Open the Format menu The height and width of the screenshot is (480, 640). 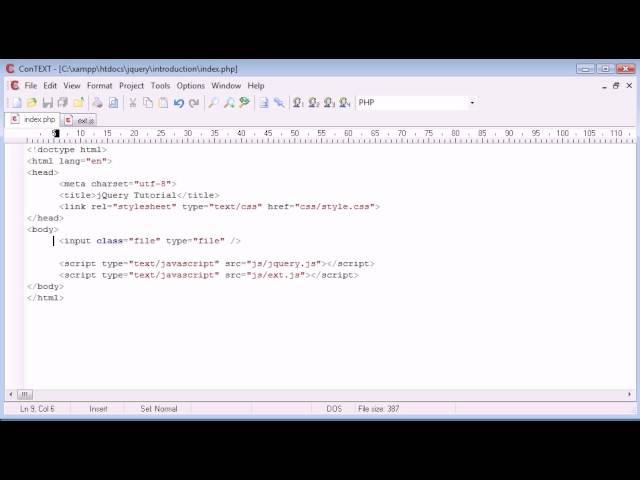[100, 86]
